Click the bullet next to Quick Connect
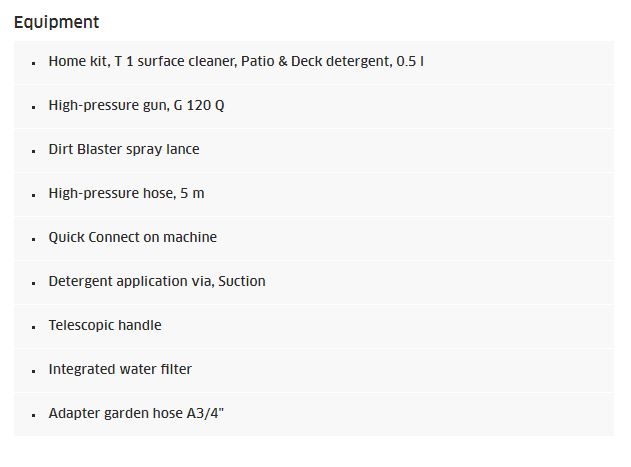 coord(33,239)
